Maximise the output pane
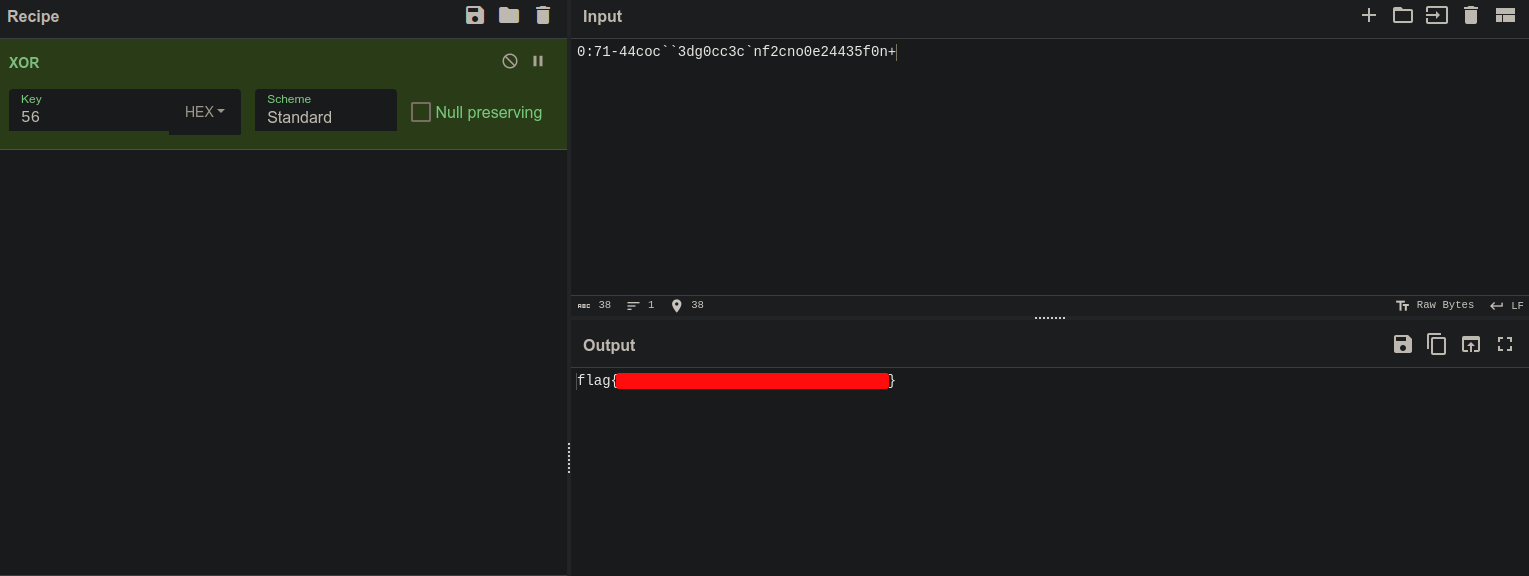 1505,344
